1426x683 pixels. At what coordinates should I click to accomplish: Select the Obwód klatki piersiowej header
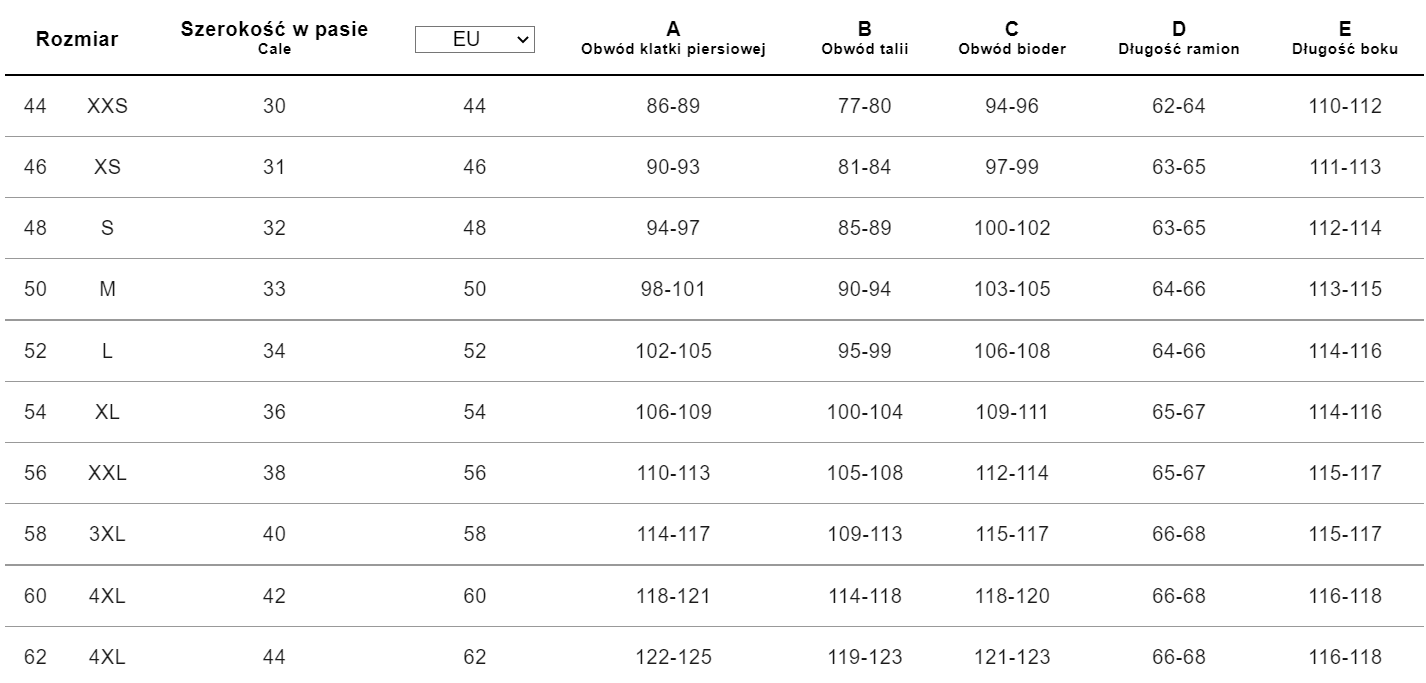[674, 39]
